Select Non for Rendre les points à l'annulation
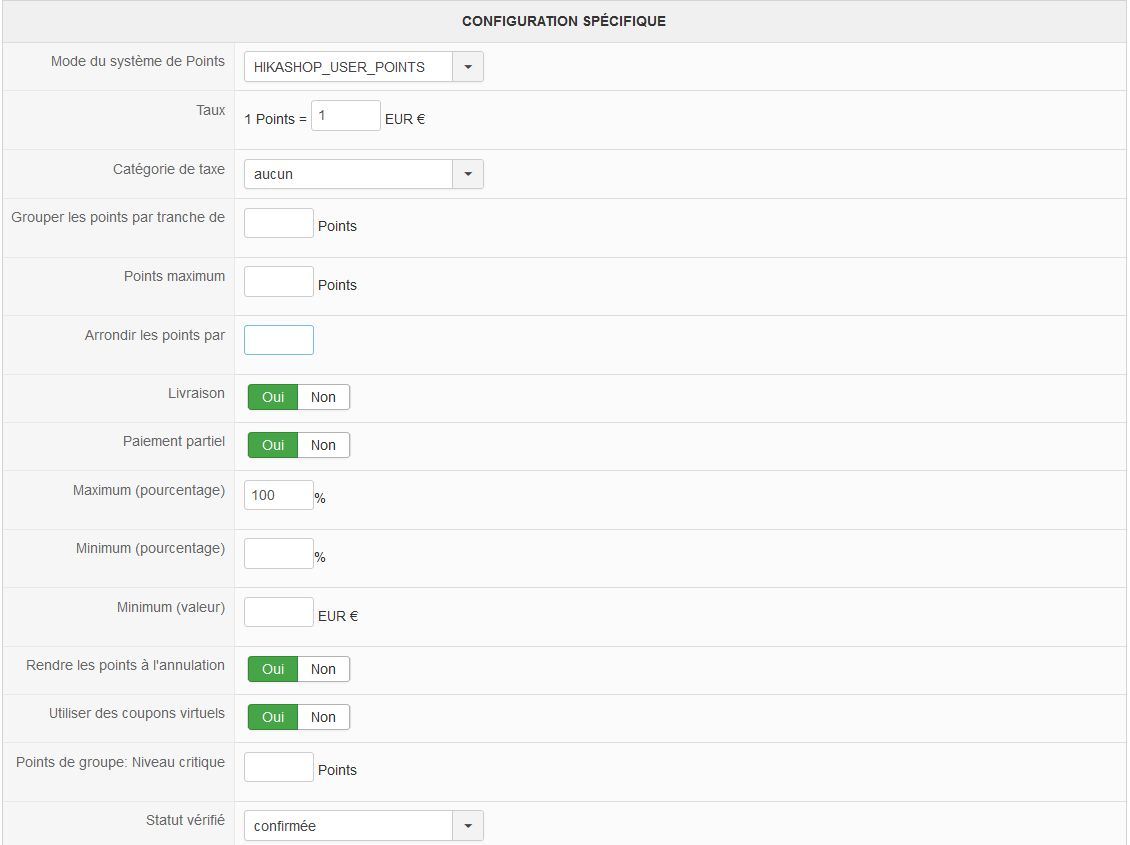Image resolution: width=1130 pixels, height=845 pixels. [323, 669]
